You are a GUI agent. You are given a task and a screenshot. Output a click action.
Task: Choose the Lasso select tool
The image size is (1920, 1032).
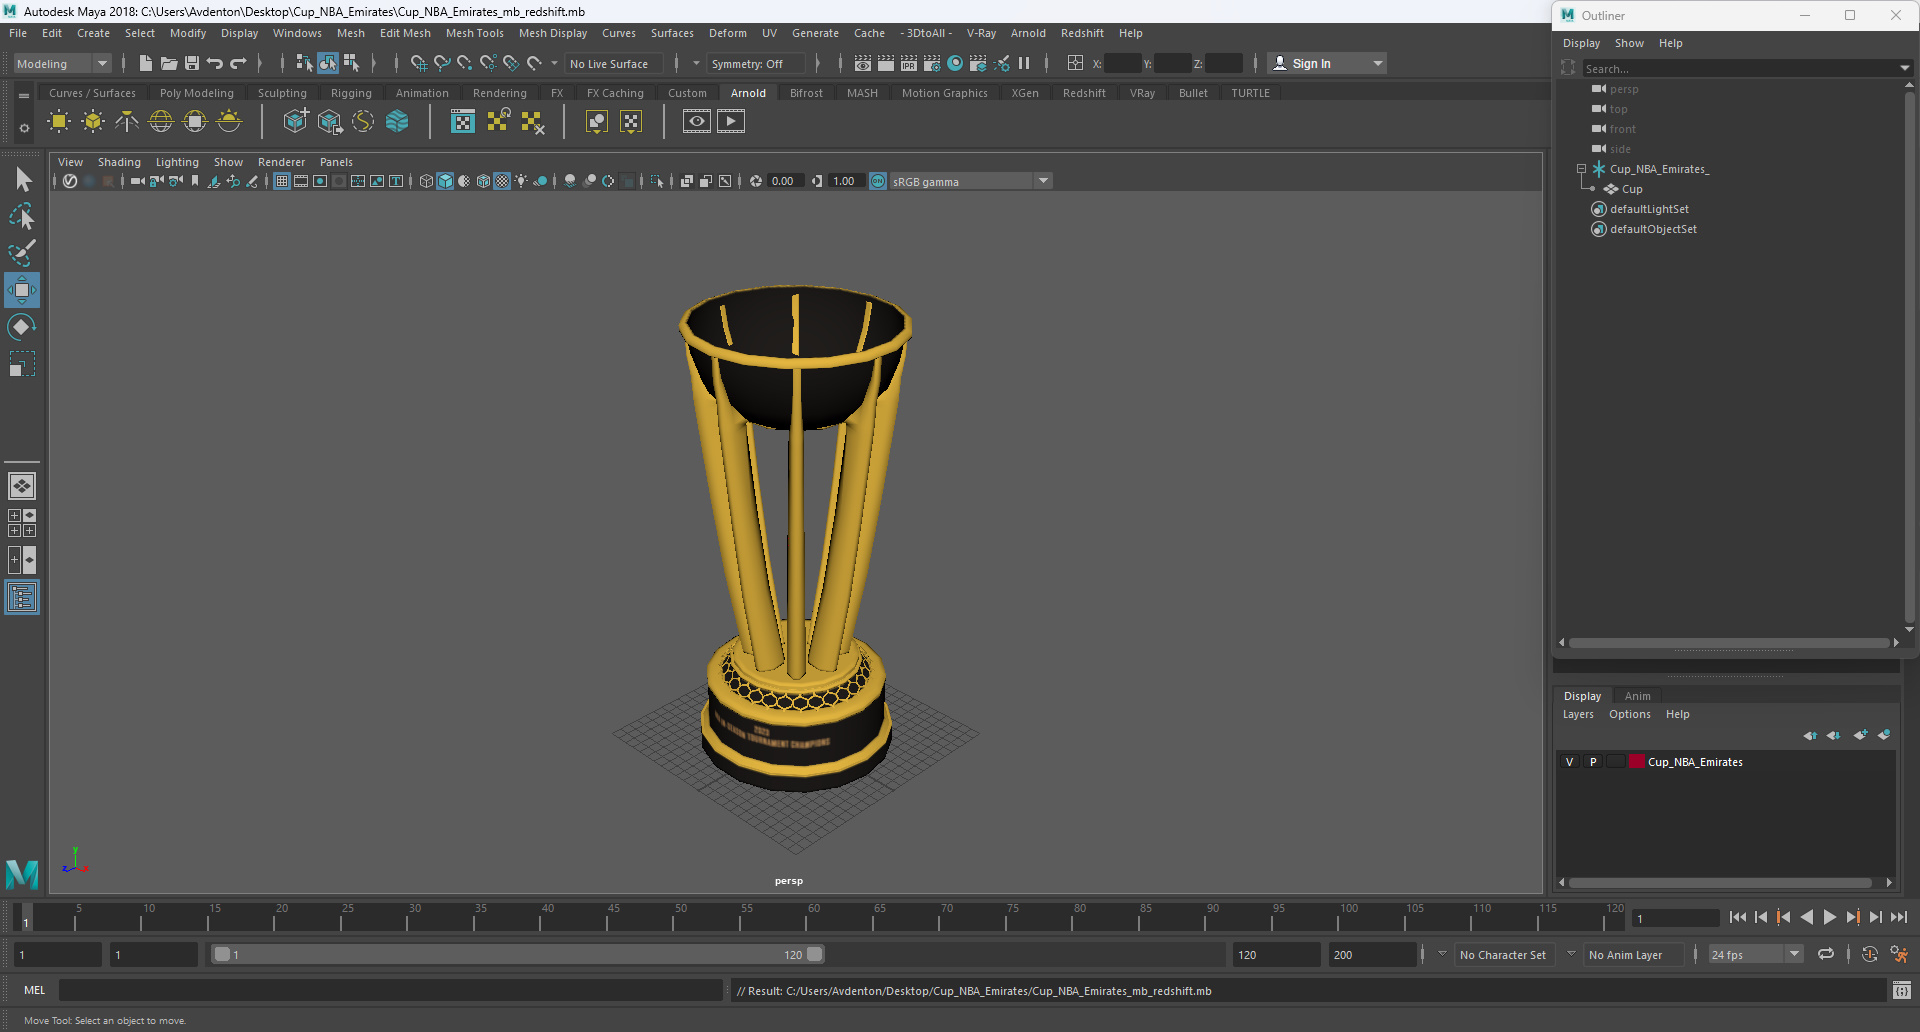tap(22, 217)
